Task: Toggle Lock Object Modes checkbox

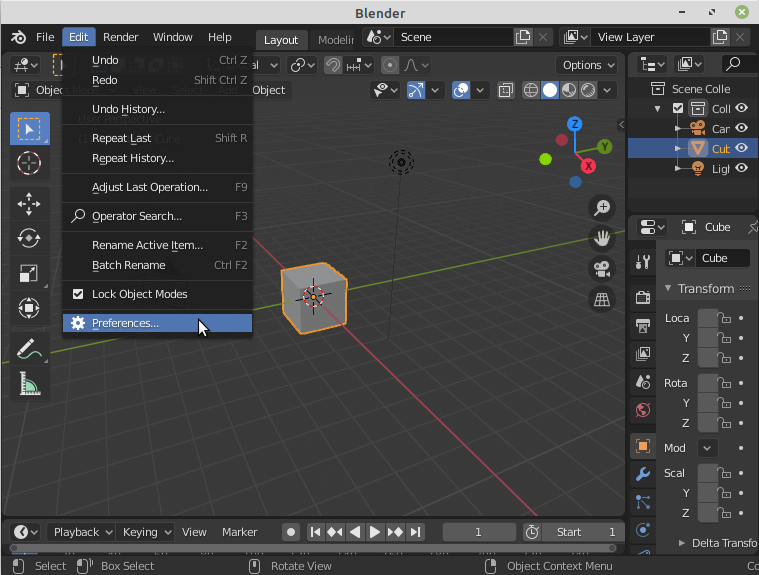Action: [x=78, y=294]
